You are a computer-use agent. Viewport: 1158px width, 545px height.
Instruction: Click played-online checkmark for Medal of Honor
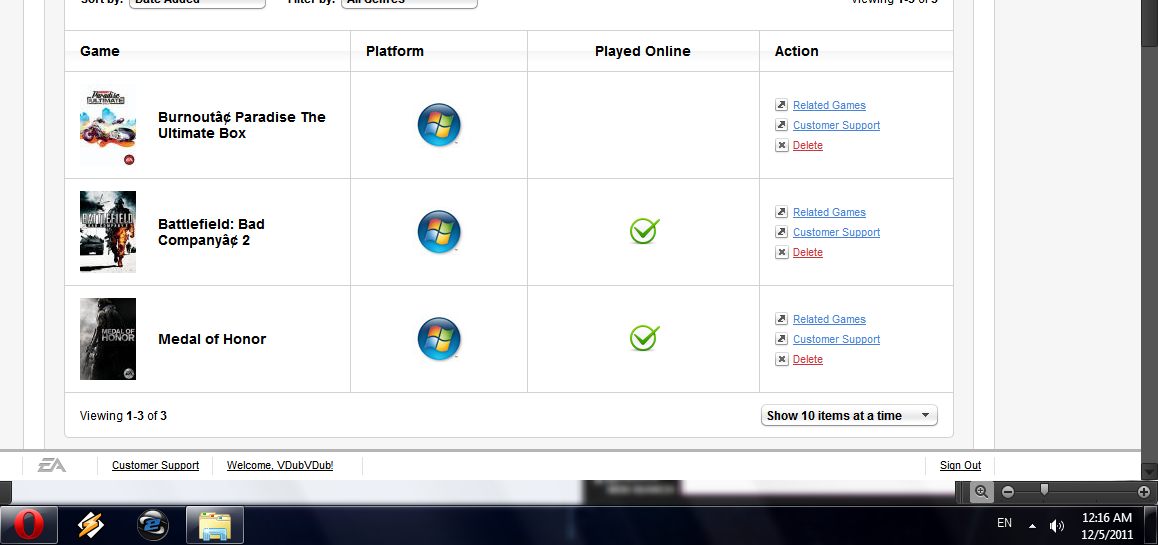[644, 338]
